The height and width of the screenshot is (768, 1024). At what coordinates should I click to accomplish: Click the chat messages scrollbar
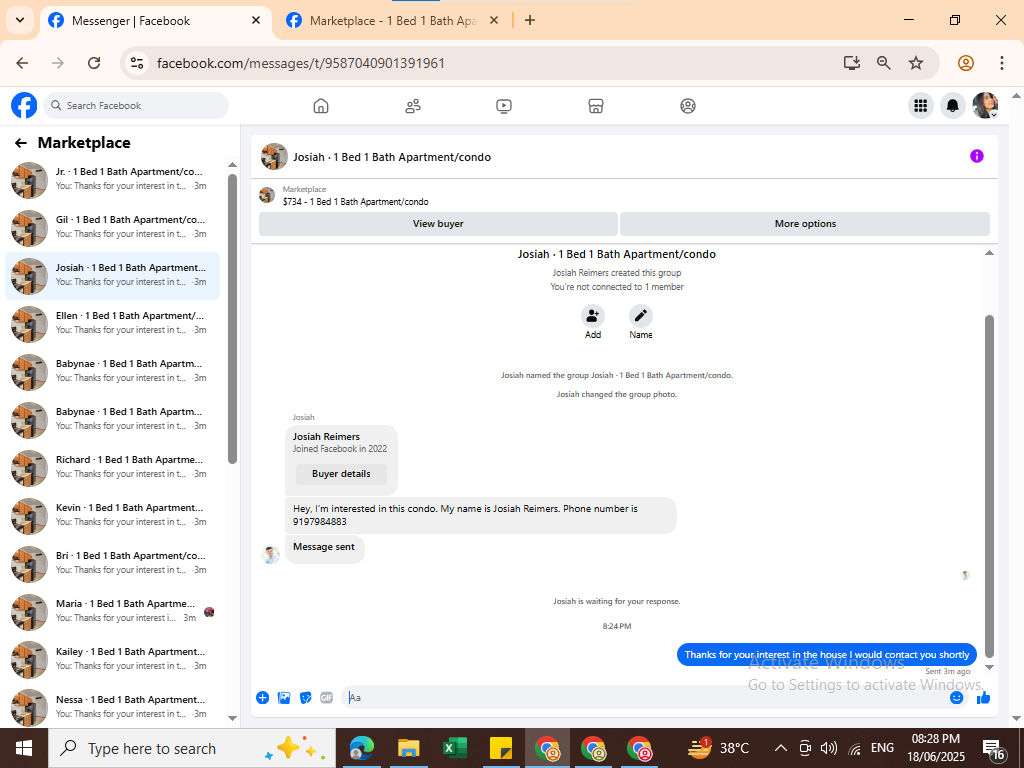pyautogui.click(x=989, y=486)
